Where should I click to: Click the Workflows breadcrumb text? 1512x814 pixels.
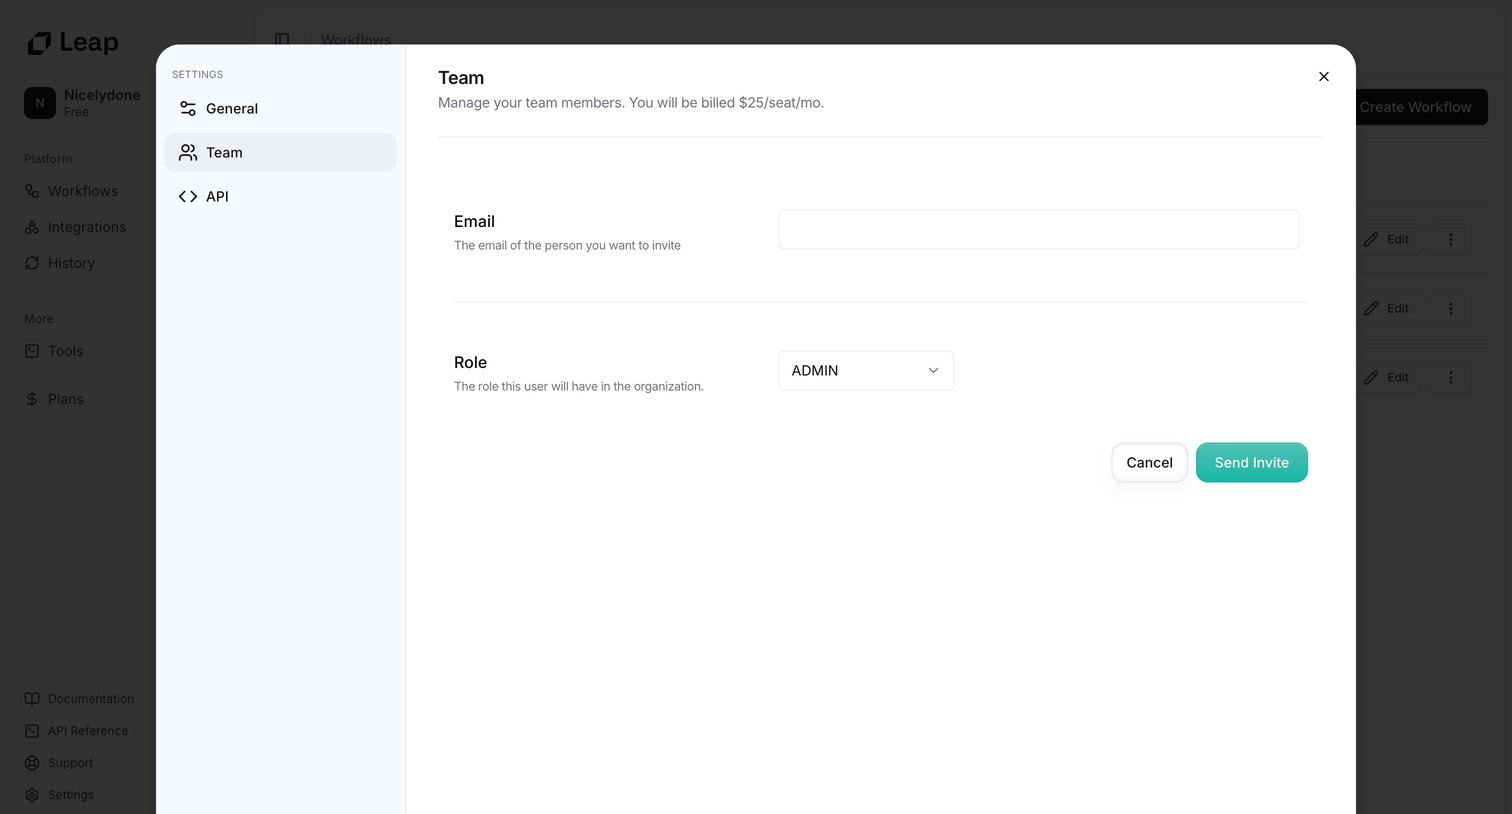[x=356, y=40]
